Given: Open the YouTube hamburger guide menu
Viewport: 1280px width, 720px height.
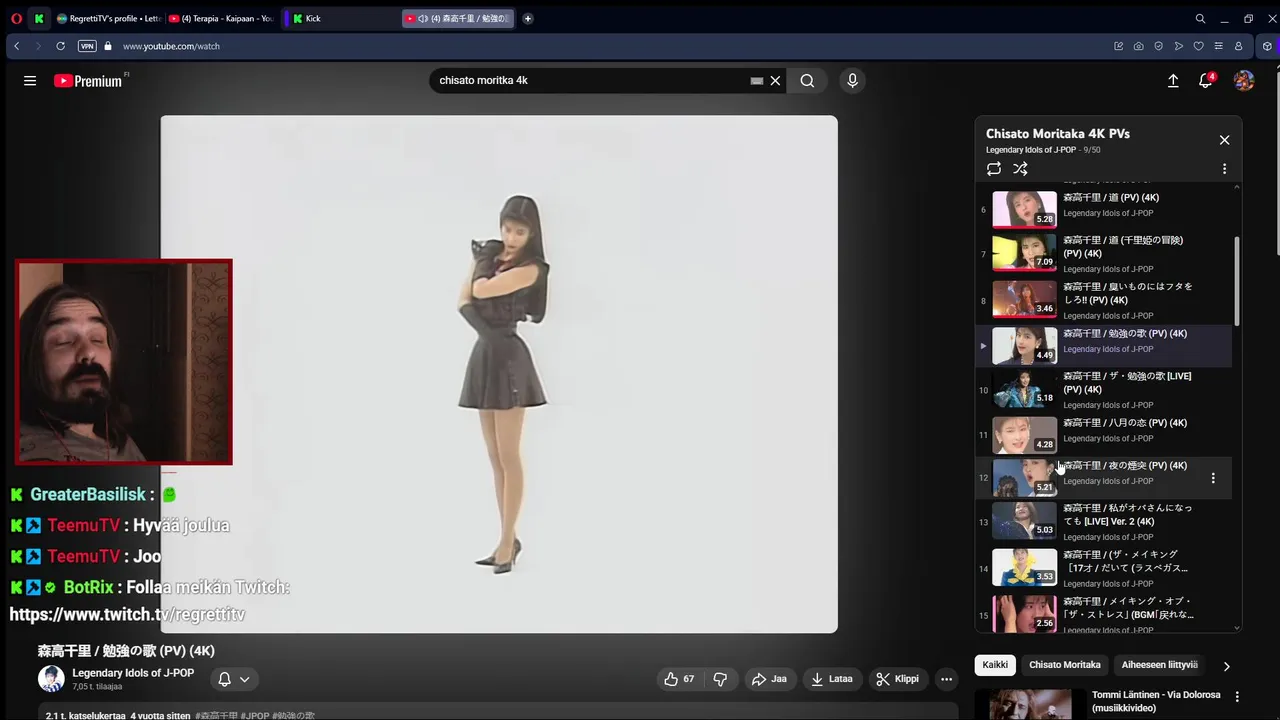Looking at the screenshot, I should coord(30,81).
